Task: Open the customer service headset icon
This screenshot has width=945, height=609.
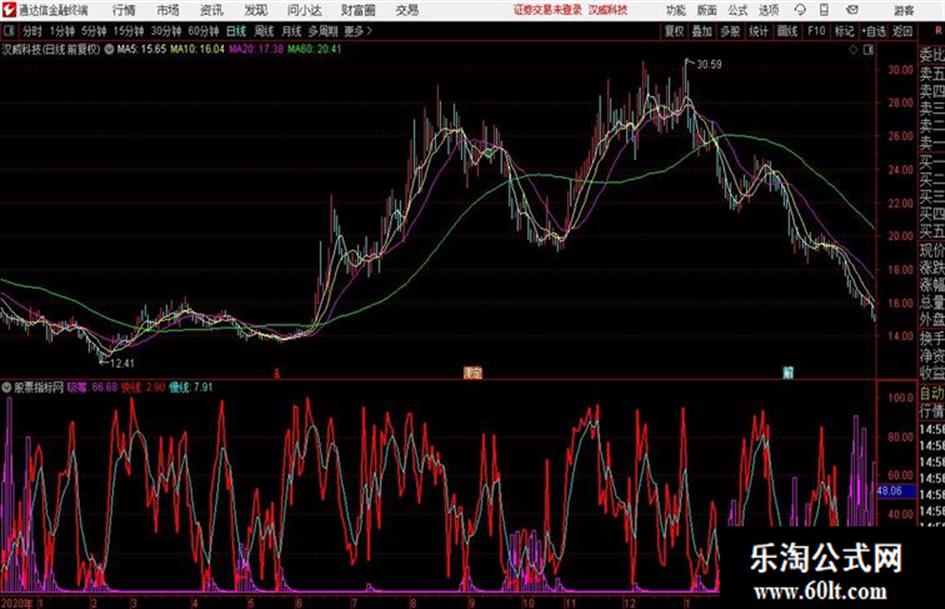Action: click(x=800, y=10)
